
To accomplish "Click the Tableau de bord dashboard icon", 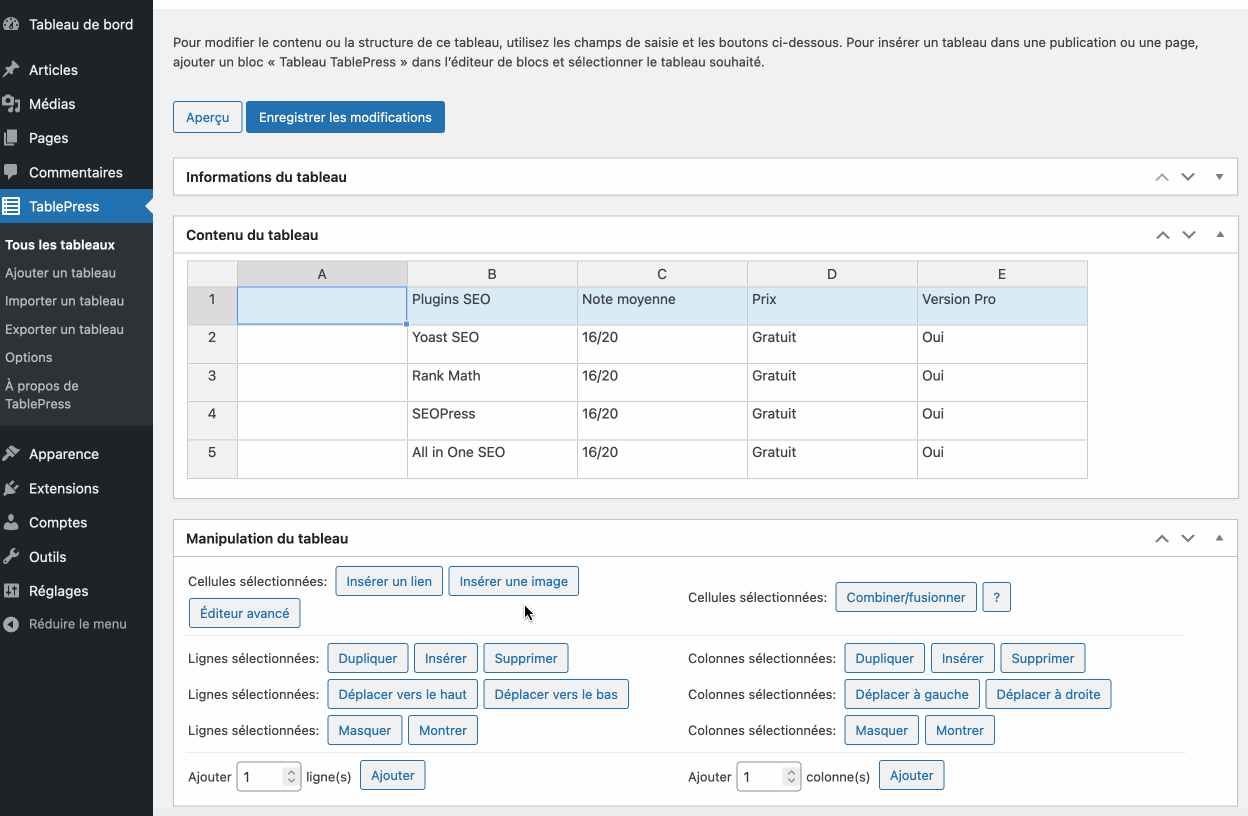I will coord(11,24).
